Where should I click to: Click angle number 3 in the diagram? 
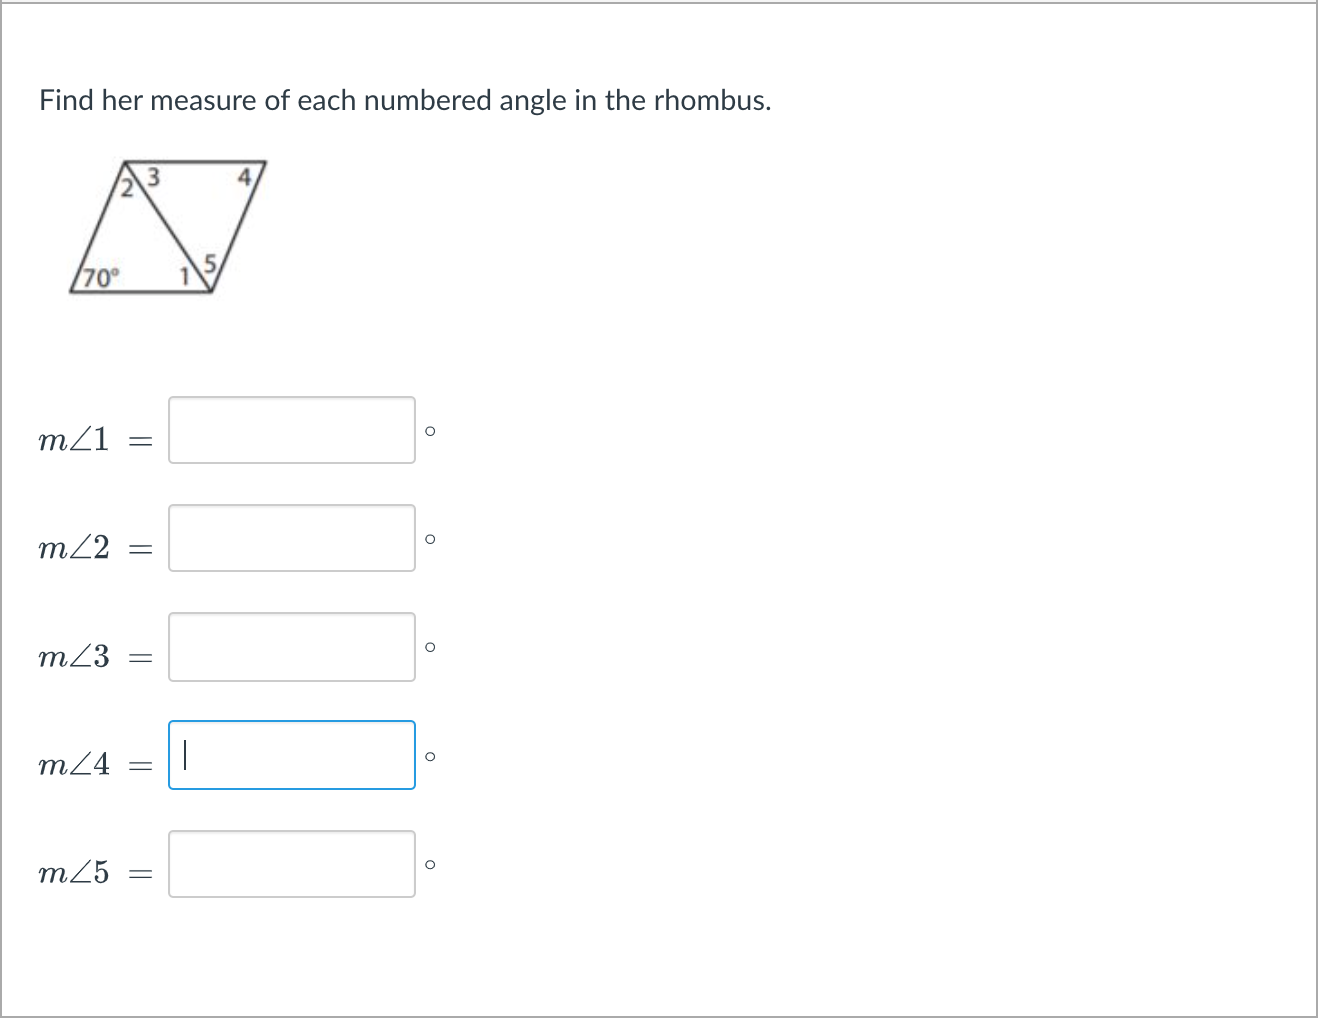click(x=152, y=178)
